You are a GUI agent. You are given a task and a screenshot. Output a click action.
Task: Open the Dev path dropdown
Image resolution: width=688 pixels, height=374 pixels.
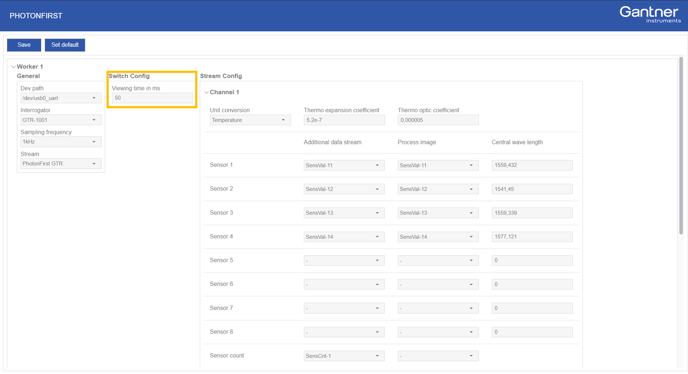coord(61,98)
